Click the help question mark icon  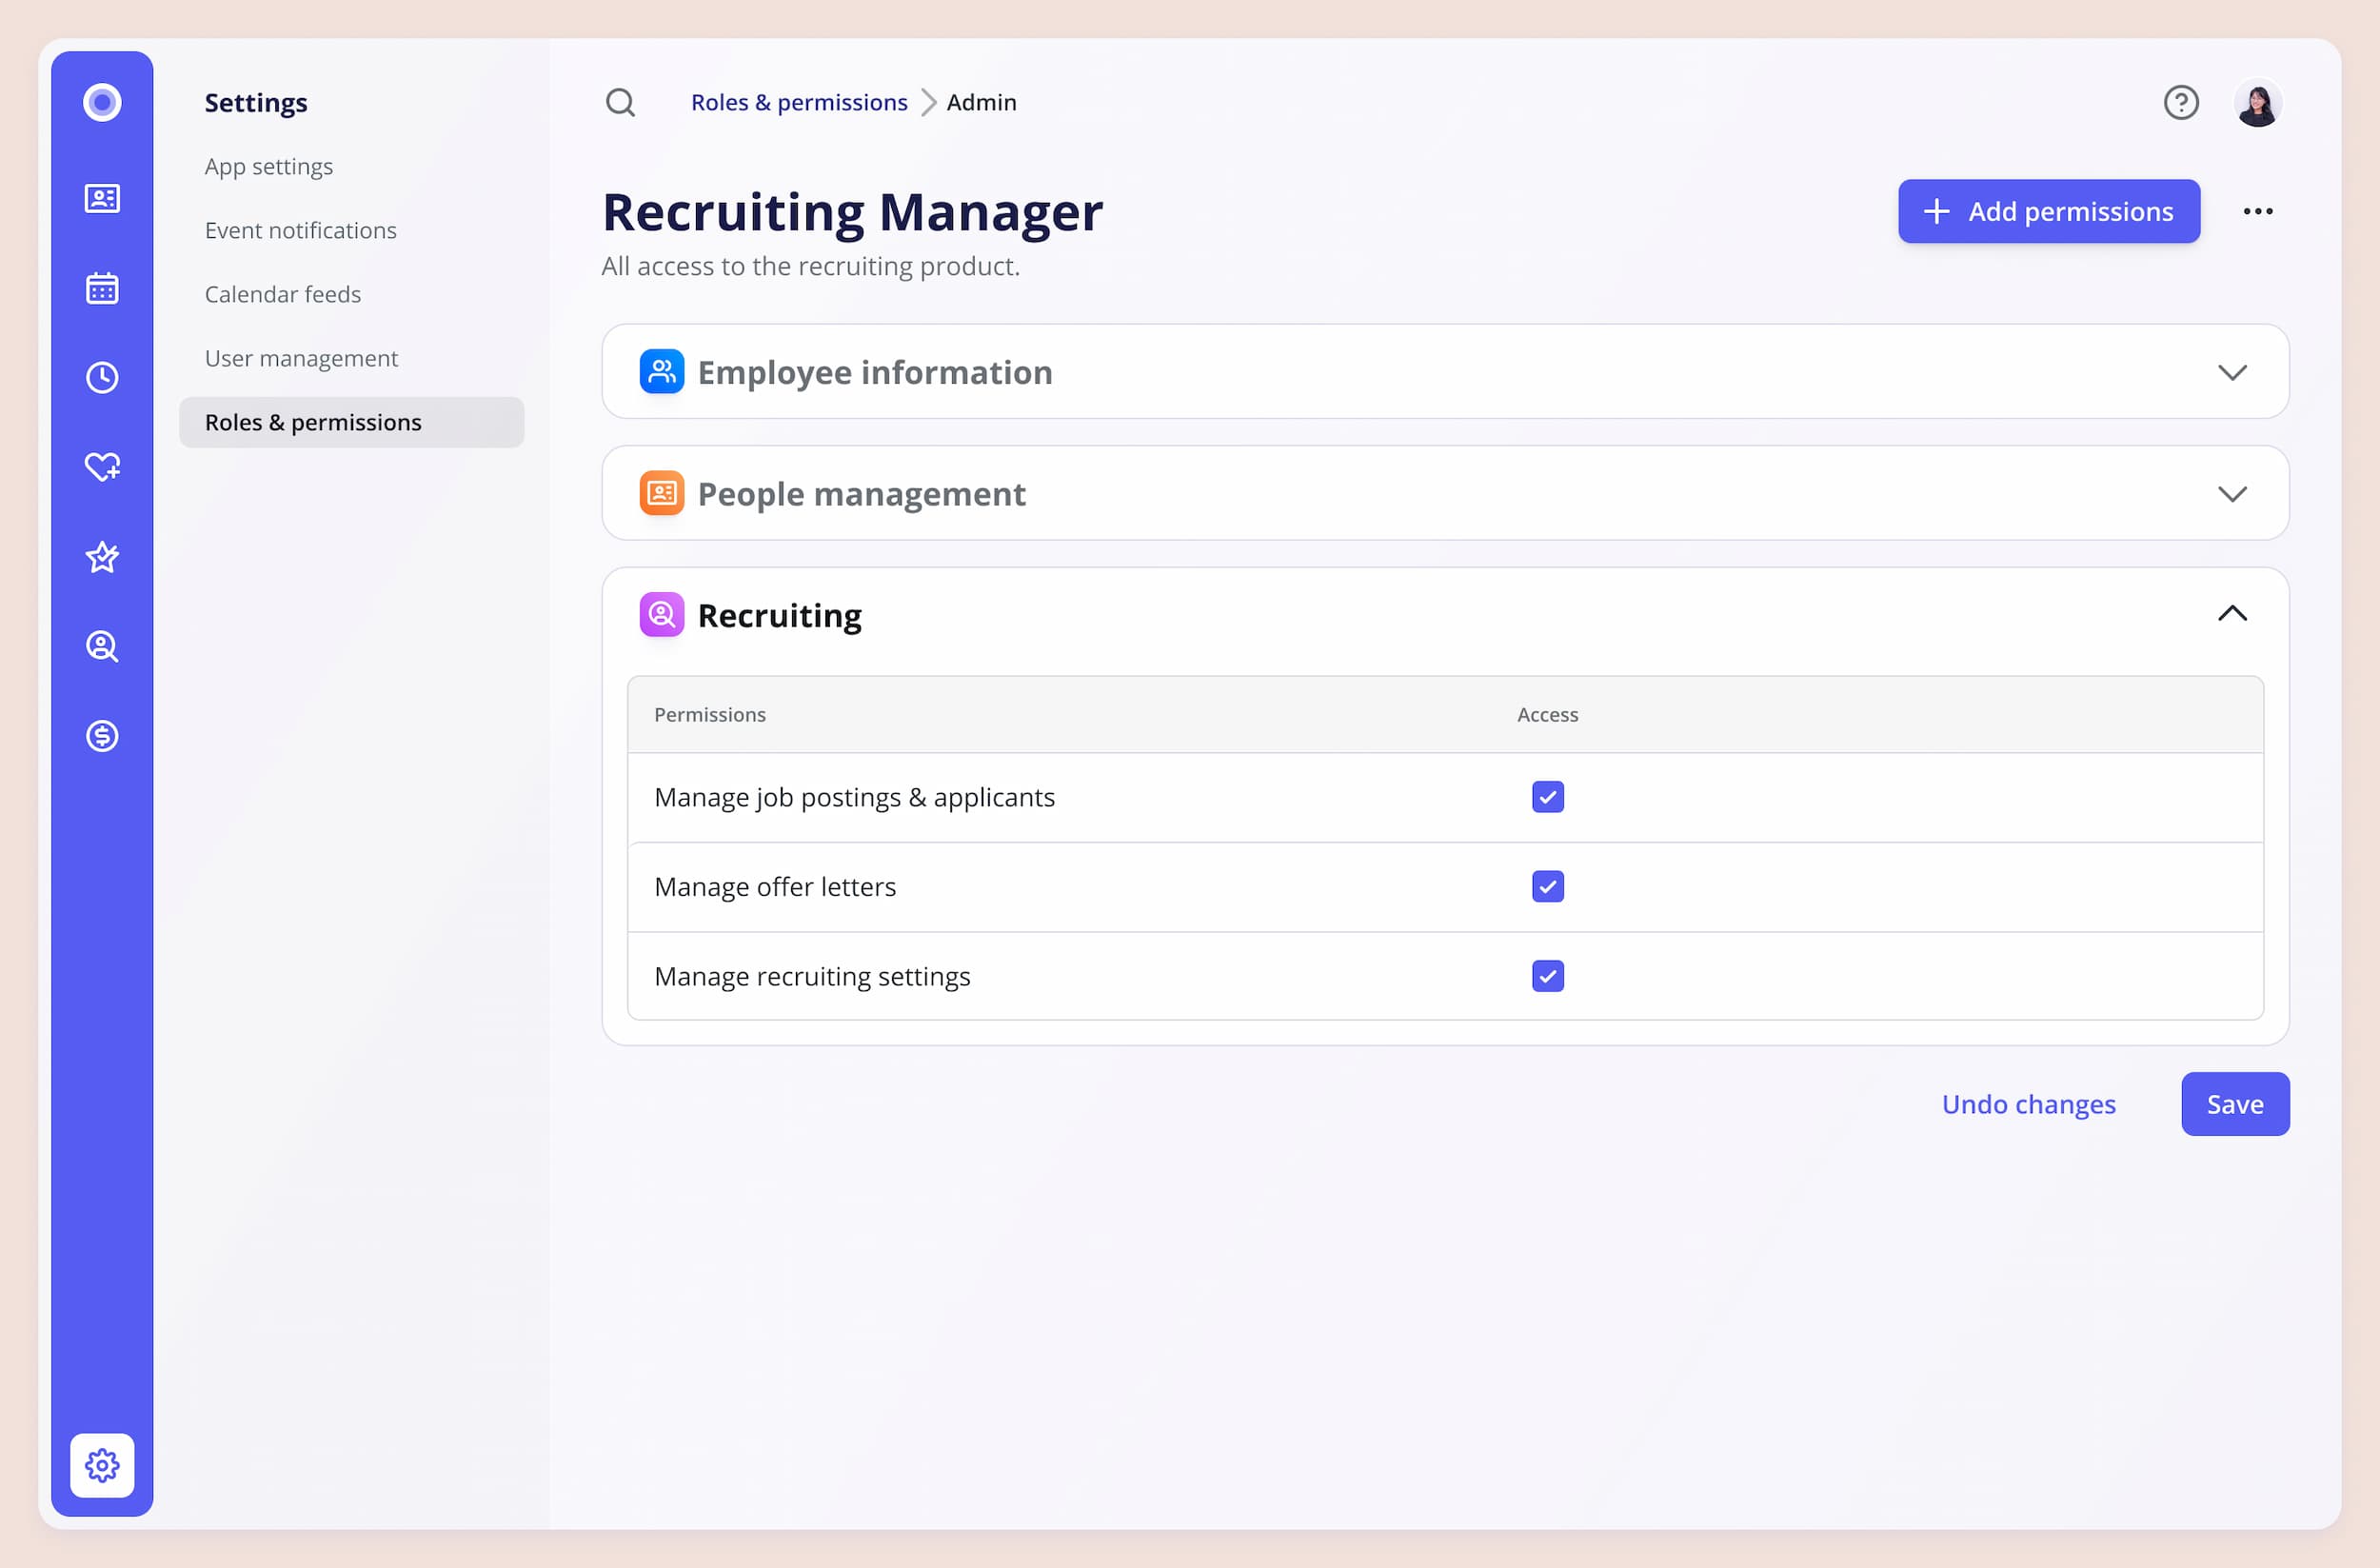coord(2180,102)
